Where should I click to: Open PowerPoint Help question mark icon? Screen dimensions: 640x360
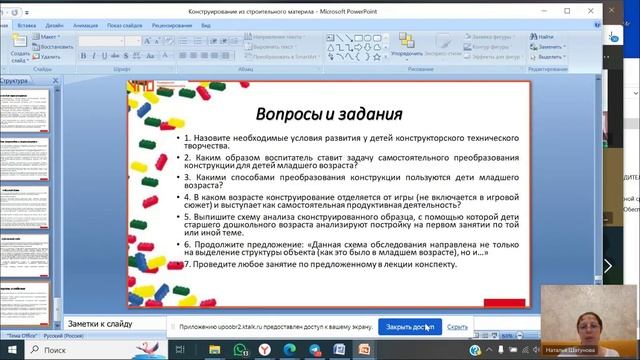pos(597,25)
